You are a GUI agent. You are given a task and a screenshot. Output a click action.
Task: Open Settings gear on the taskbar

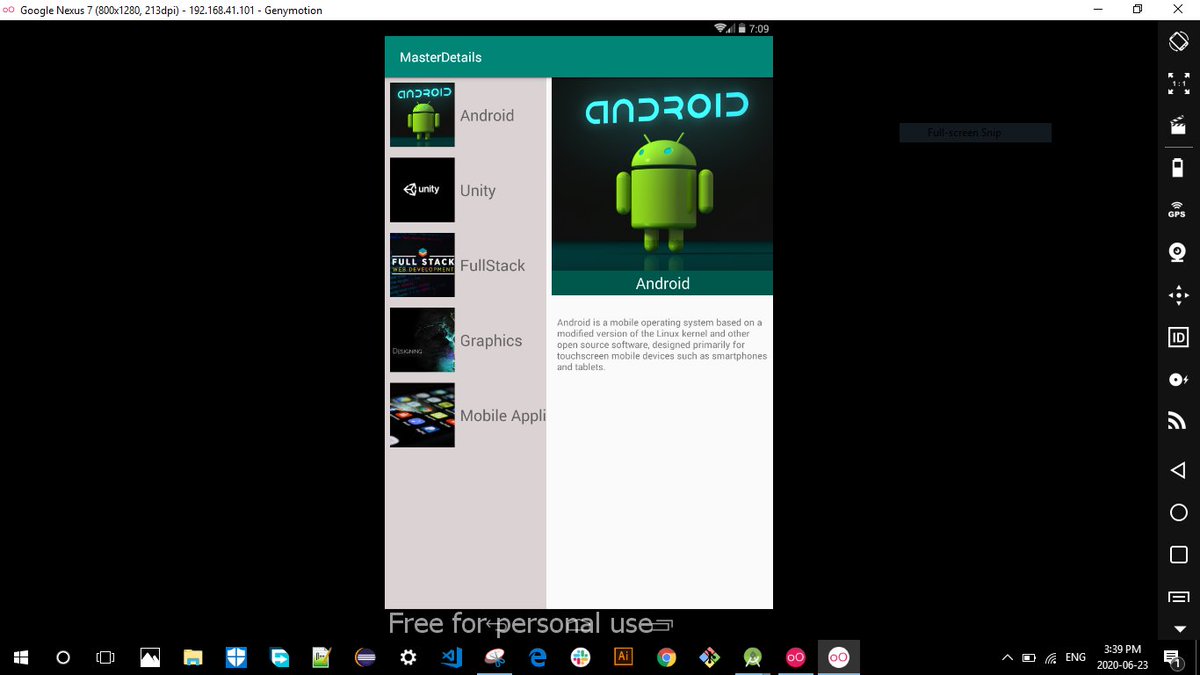tap(408, 657)
